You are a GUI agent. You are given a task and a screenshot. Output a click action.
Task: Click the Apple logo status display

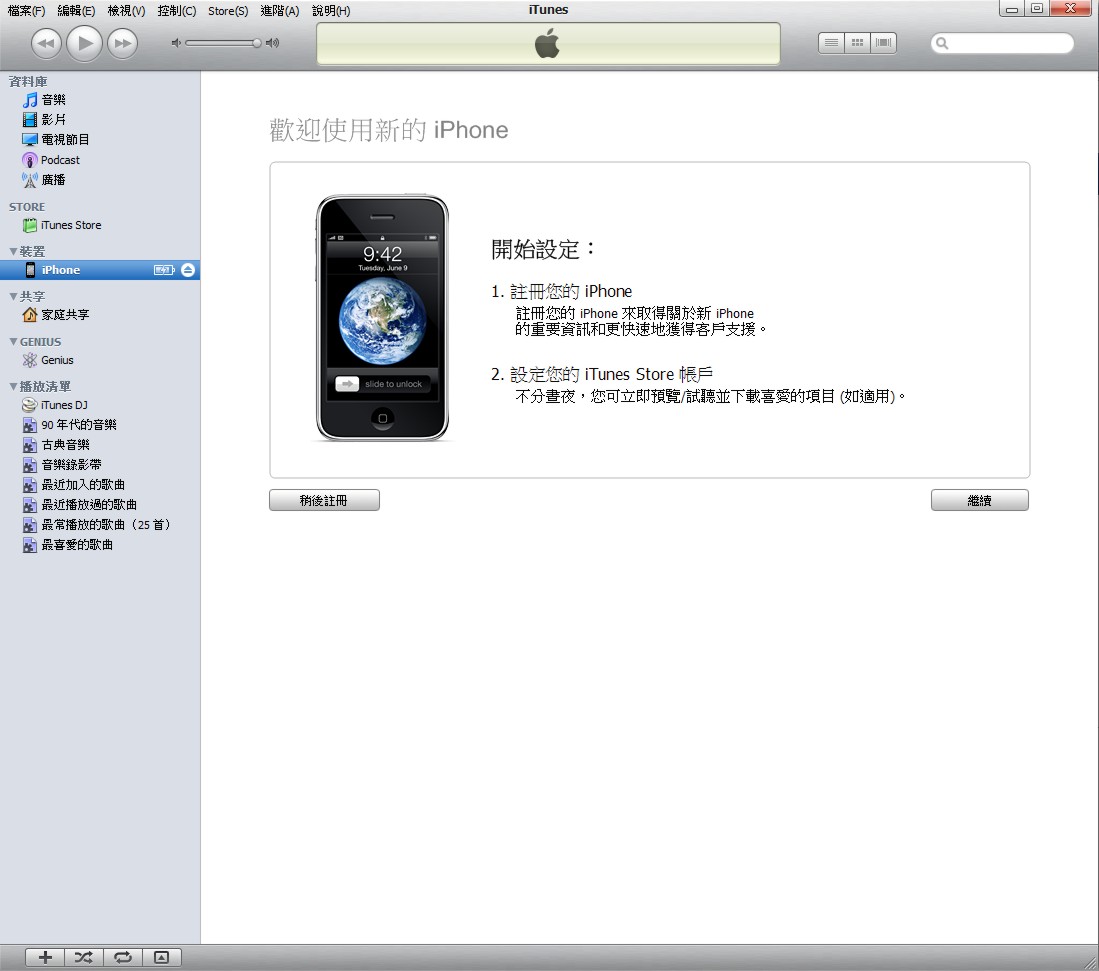(548, 43)
